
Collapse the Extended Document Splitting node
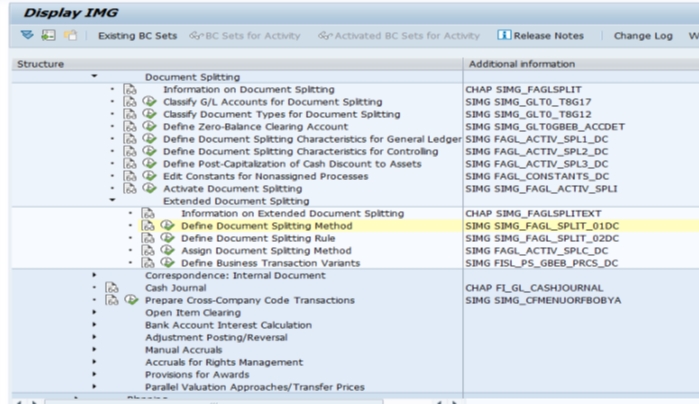coord(112,200)
